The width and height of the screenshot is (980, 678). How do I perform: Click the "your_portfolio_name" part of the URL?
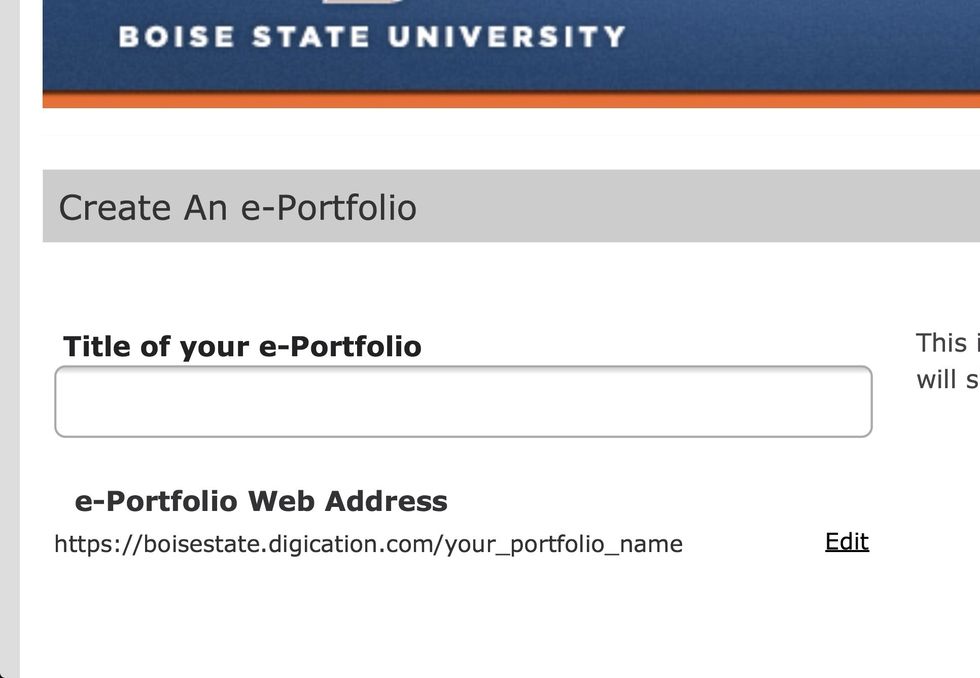[x=564, y=544]
